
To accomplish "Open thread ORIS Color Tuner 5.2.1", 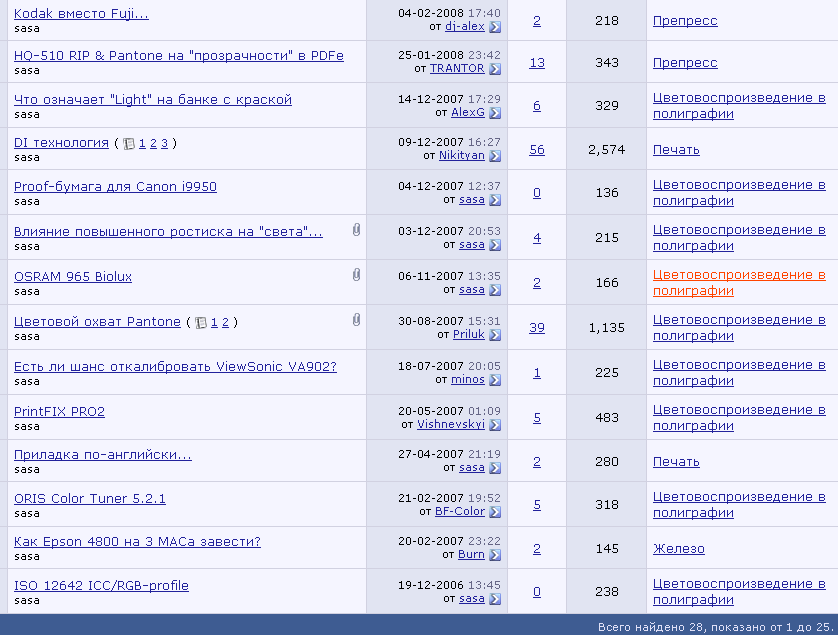I will tap(90, 499).
